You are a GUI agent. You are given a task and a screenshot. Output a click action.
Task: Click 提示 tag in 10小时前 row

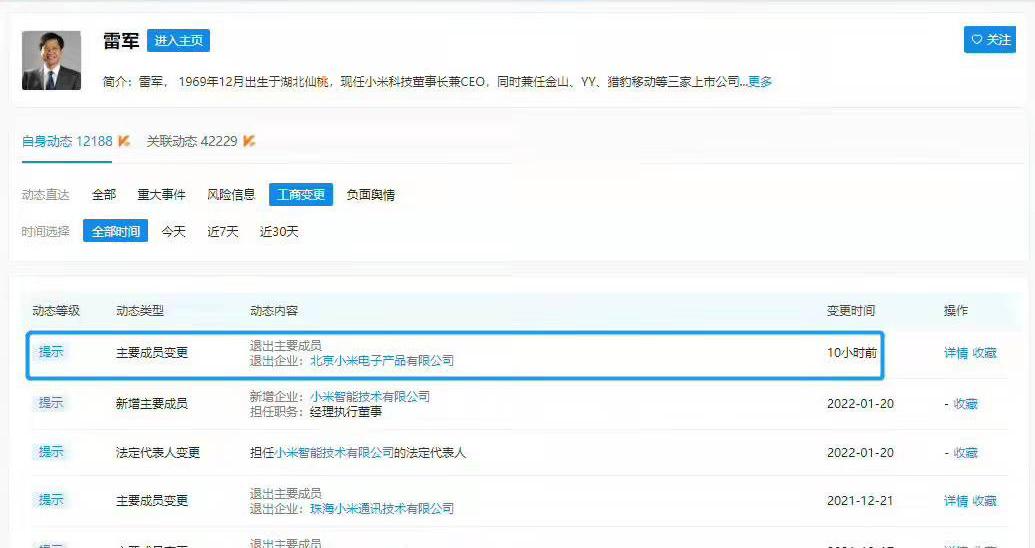point(51,351)
